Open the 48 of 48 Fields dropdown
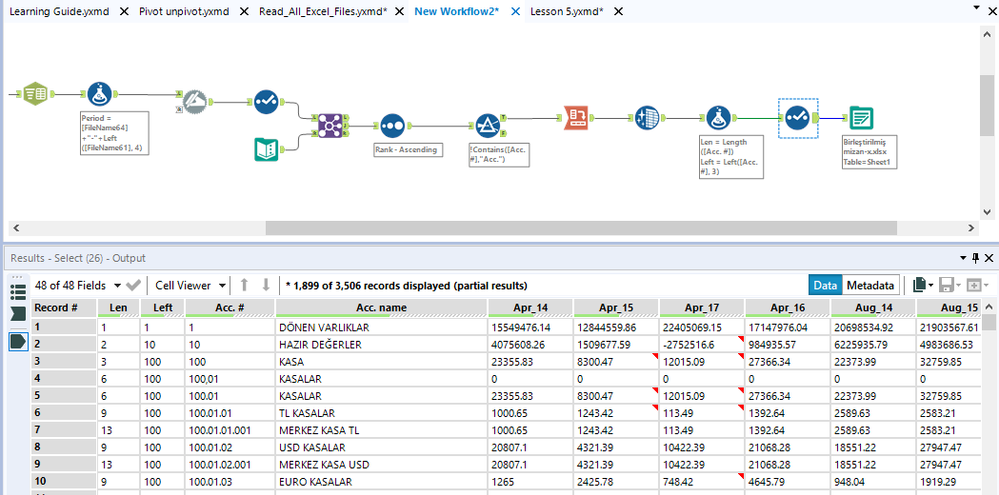The image size is (999, 495). 78,285
